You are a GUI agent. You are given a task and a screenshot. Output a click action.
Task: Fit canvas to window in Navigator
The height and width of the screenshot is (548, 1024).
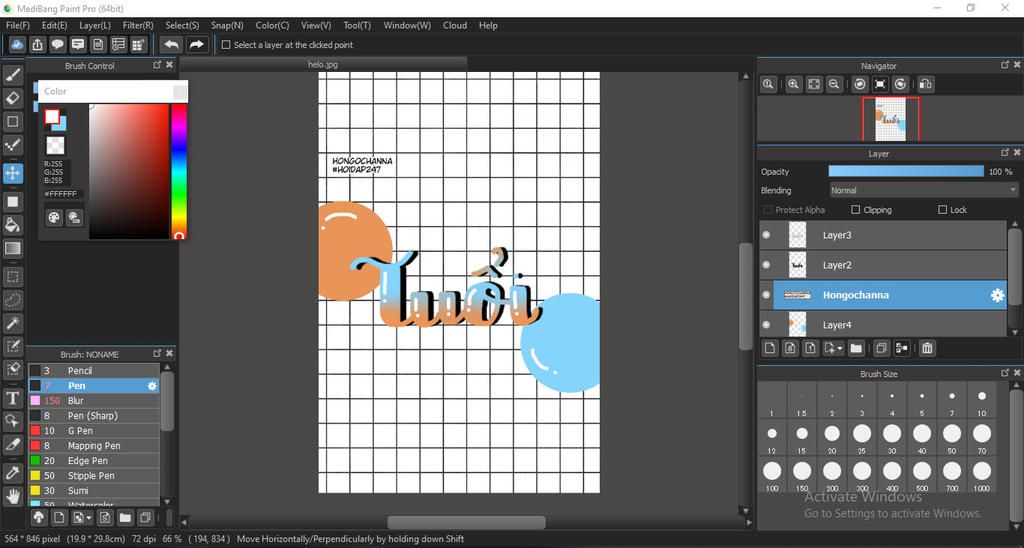[x=814, y=84]
